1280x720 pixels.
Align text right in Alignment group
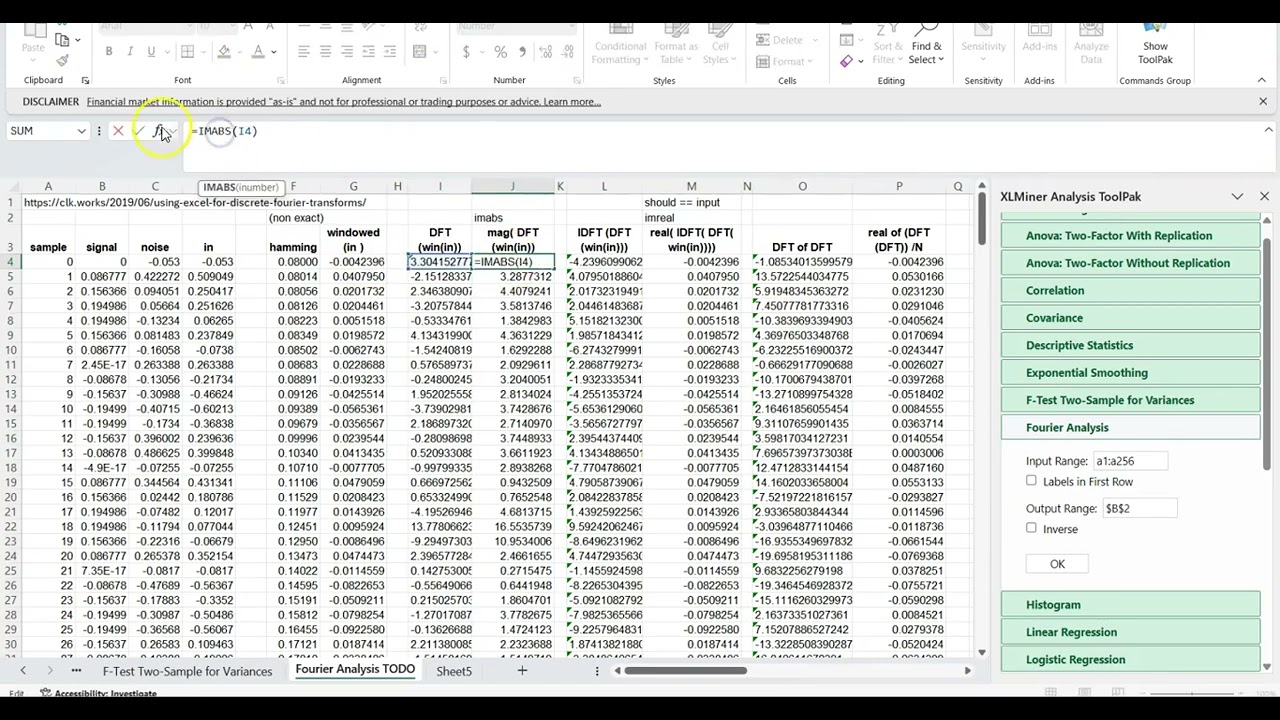click(347, 52)
